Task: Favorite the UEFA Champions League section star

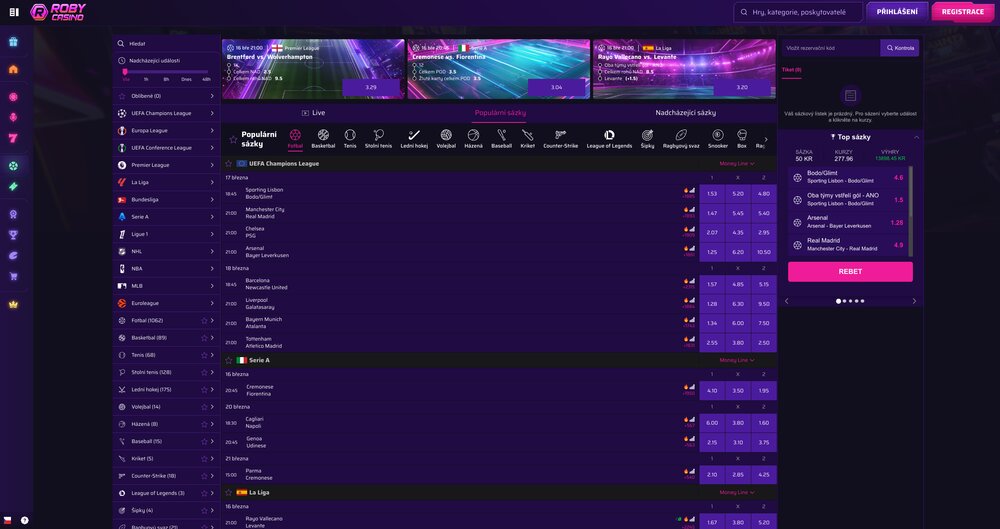Action: point(229,163)
